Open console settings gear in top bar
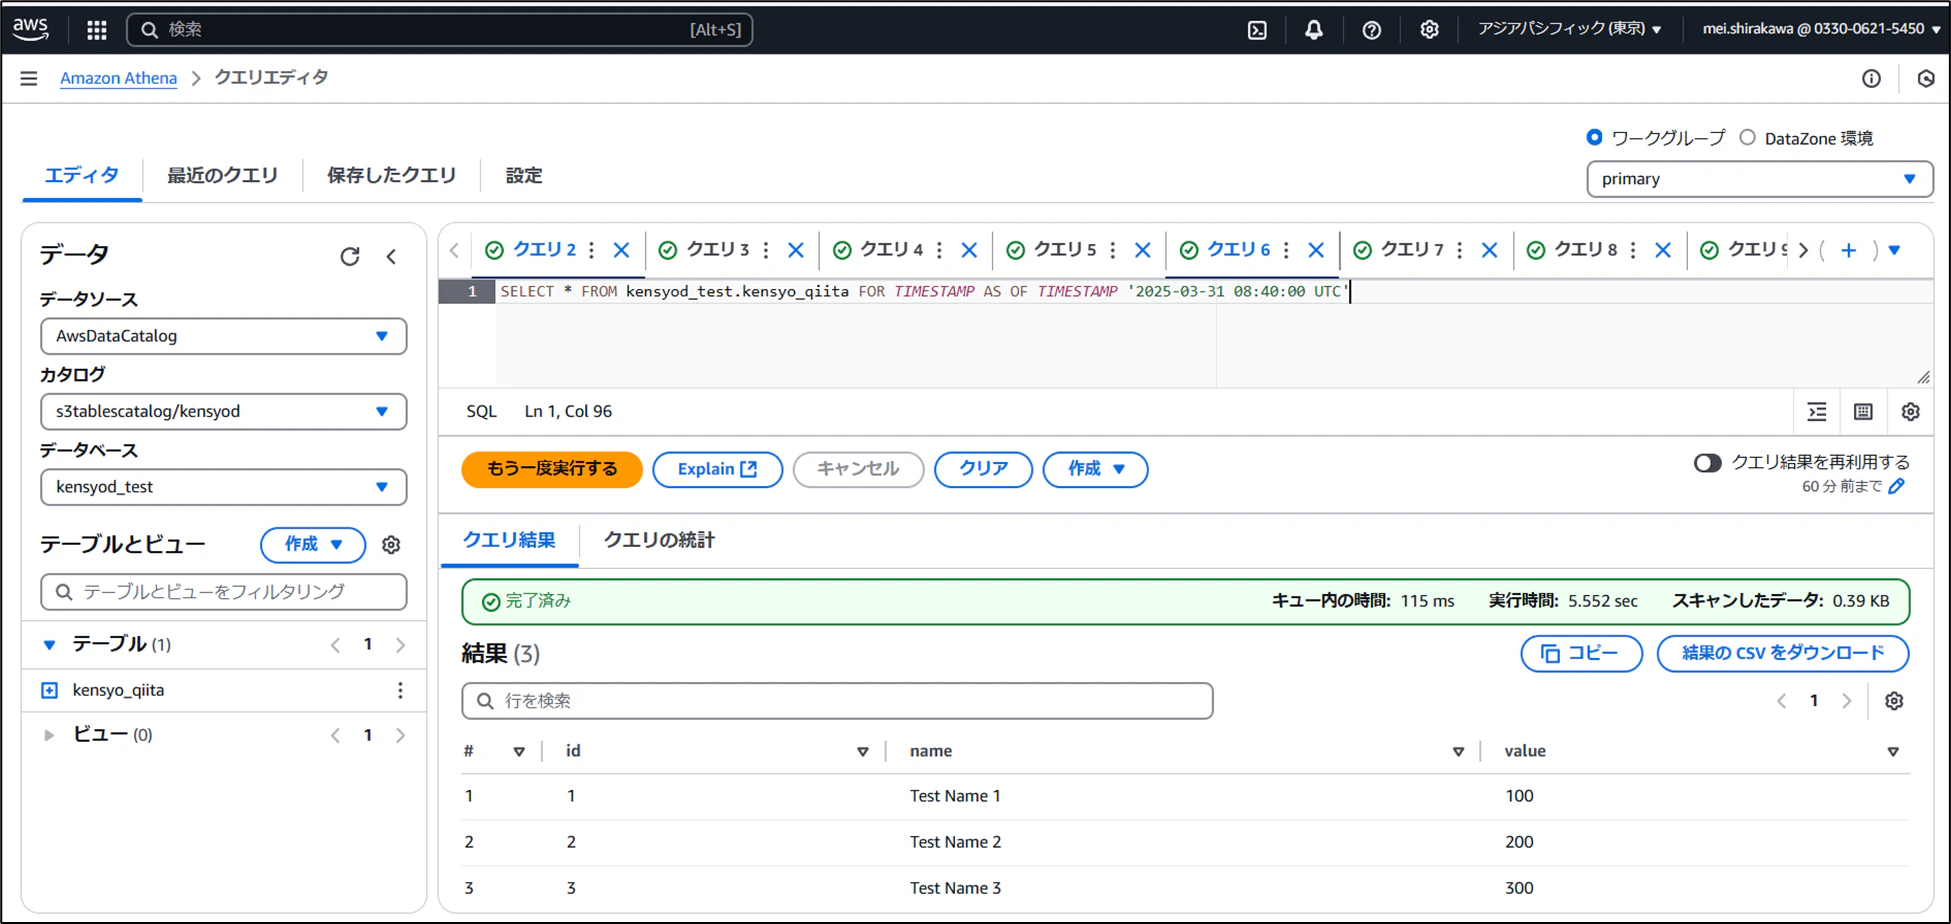The image size is (1951, 924). pyautogui.click(x=1429, y=30)
